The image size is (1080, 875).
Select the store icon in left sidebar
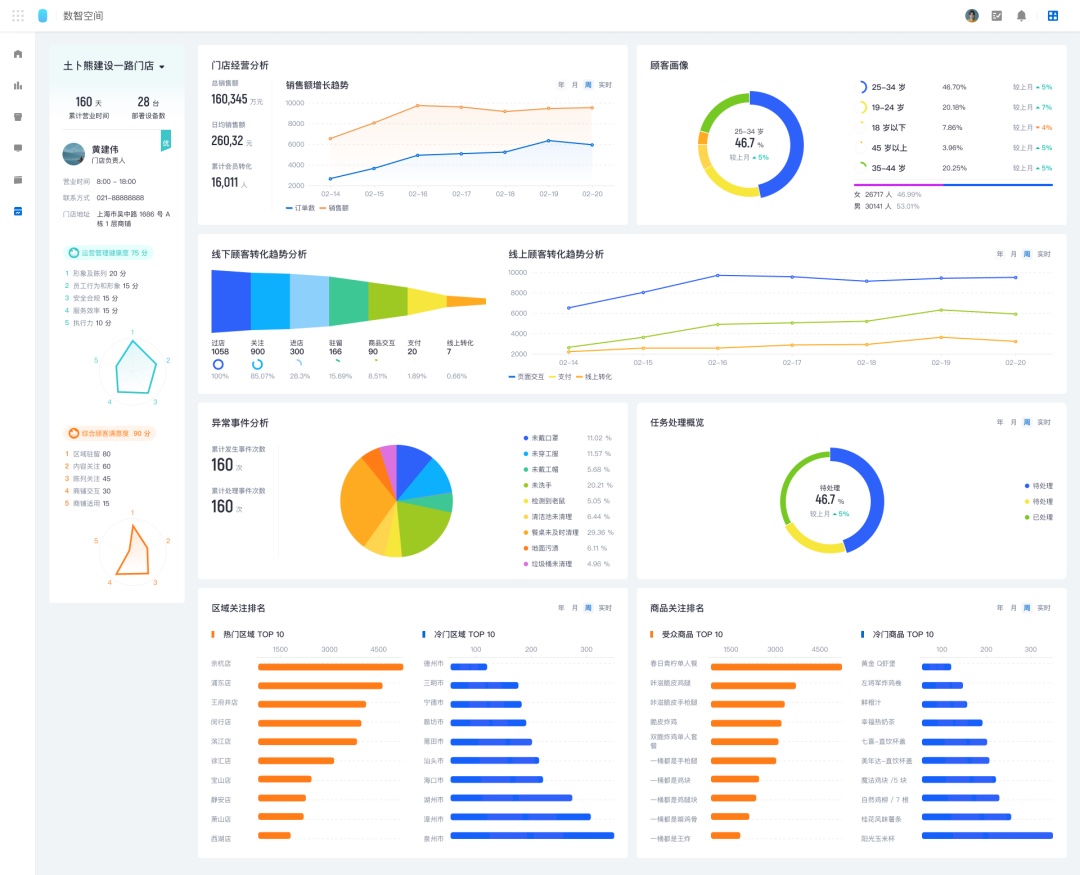click(17, 117)
